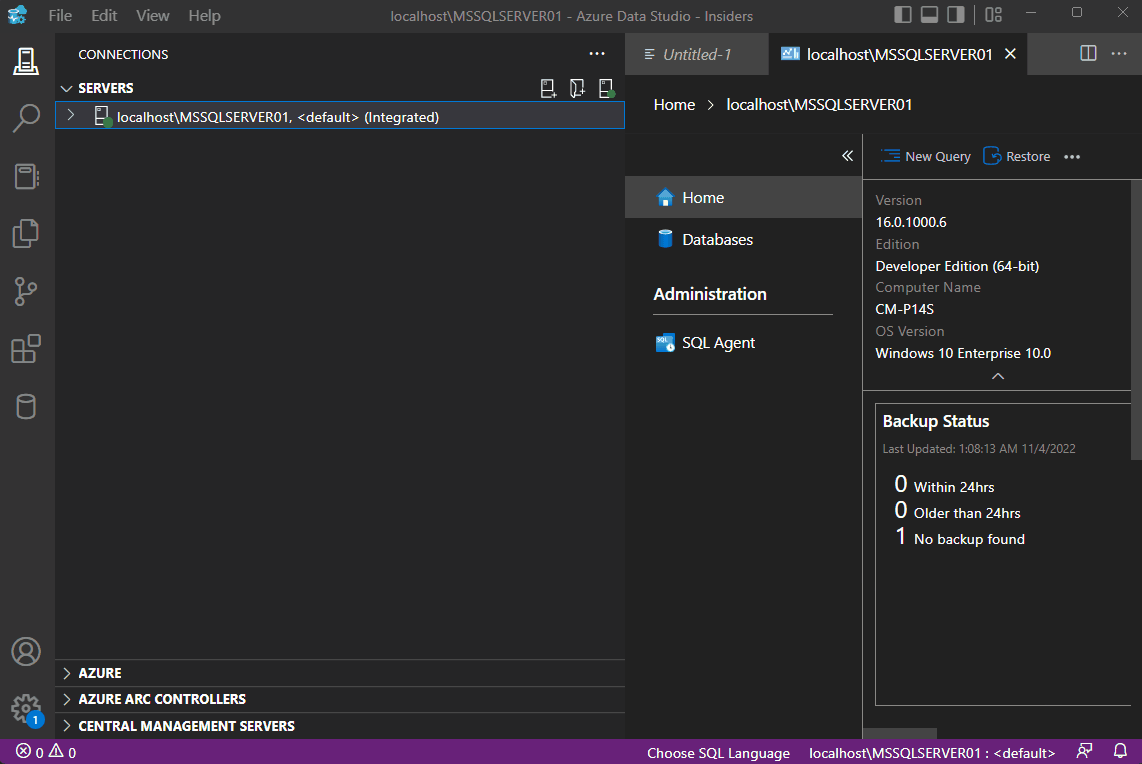The width and height of the screenshot is (1142, 764).
Task: Collapse the SERVERS section
Action: pos(66,87)
